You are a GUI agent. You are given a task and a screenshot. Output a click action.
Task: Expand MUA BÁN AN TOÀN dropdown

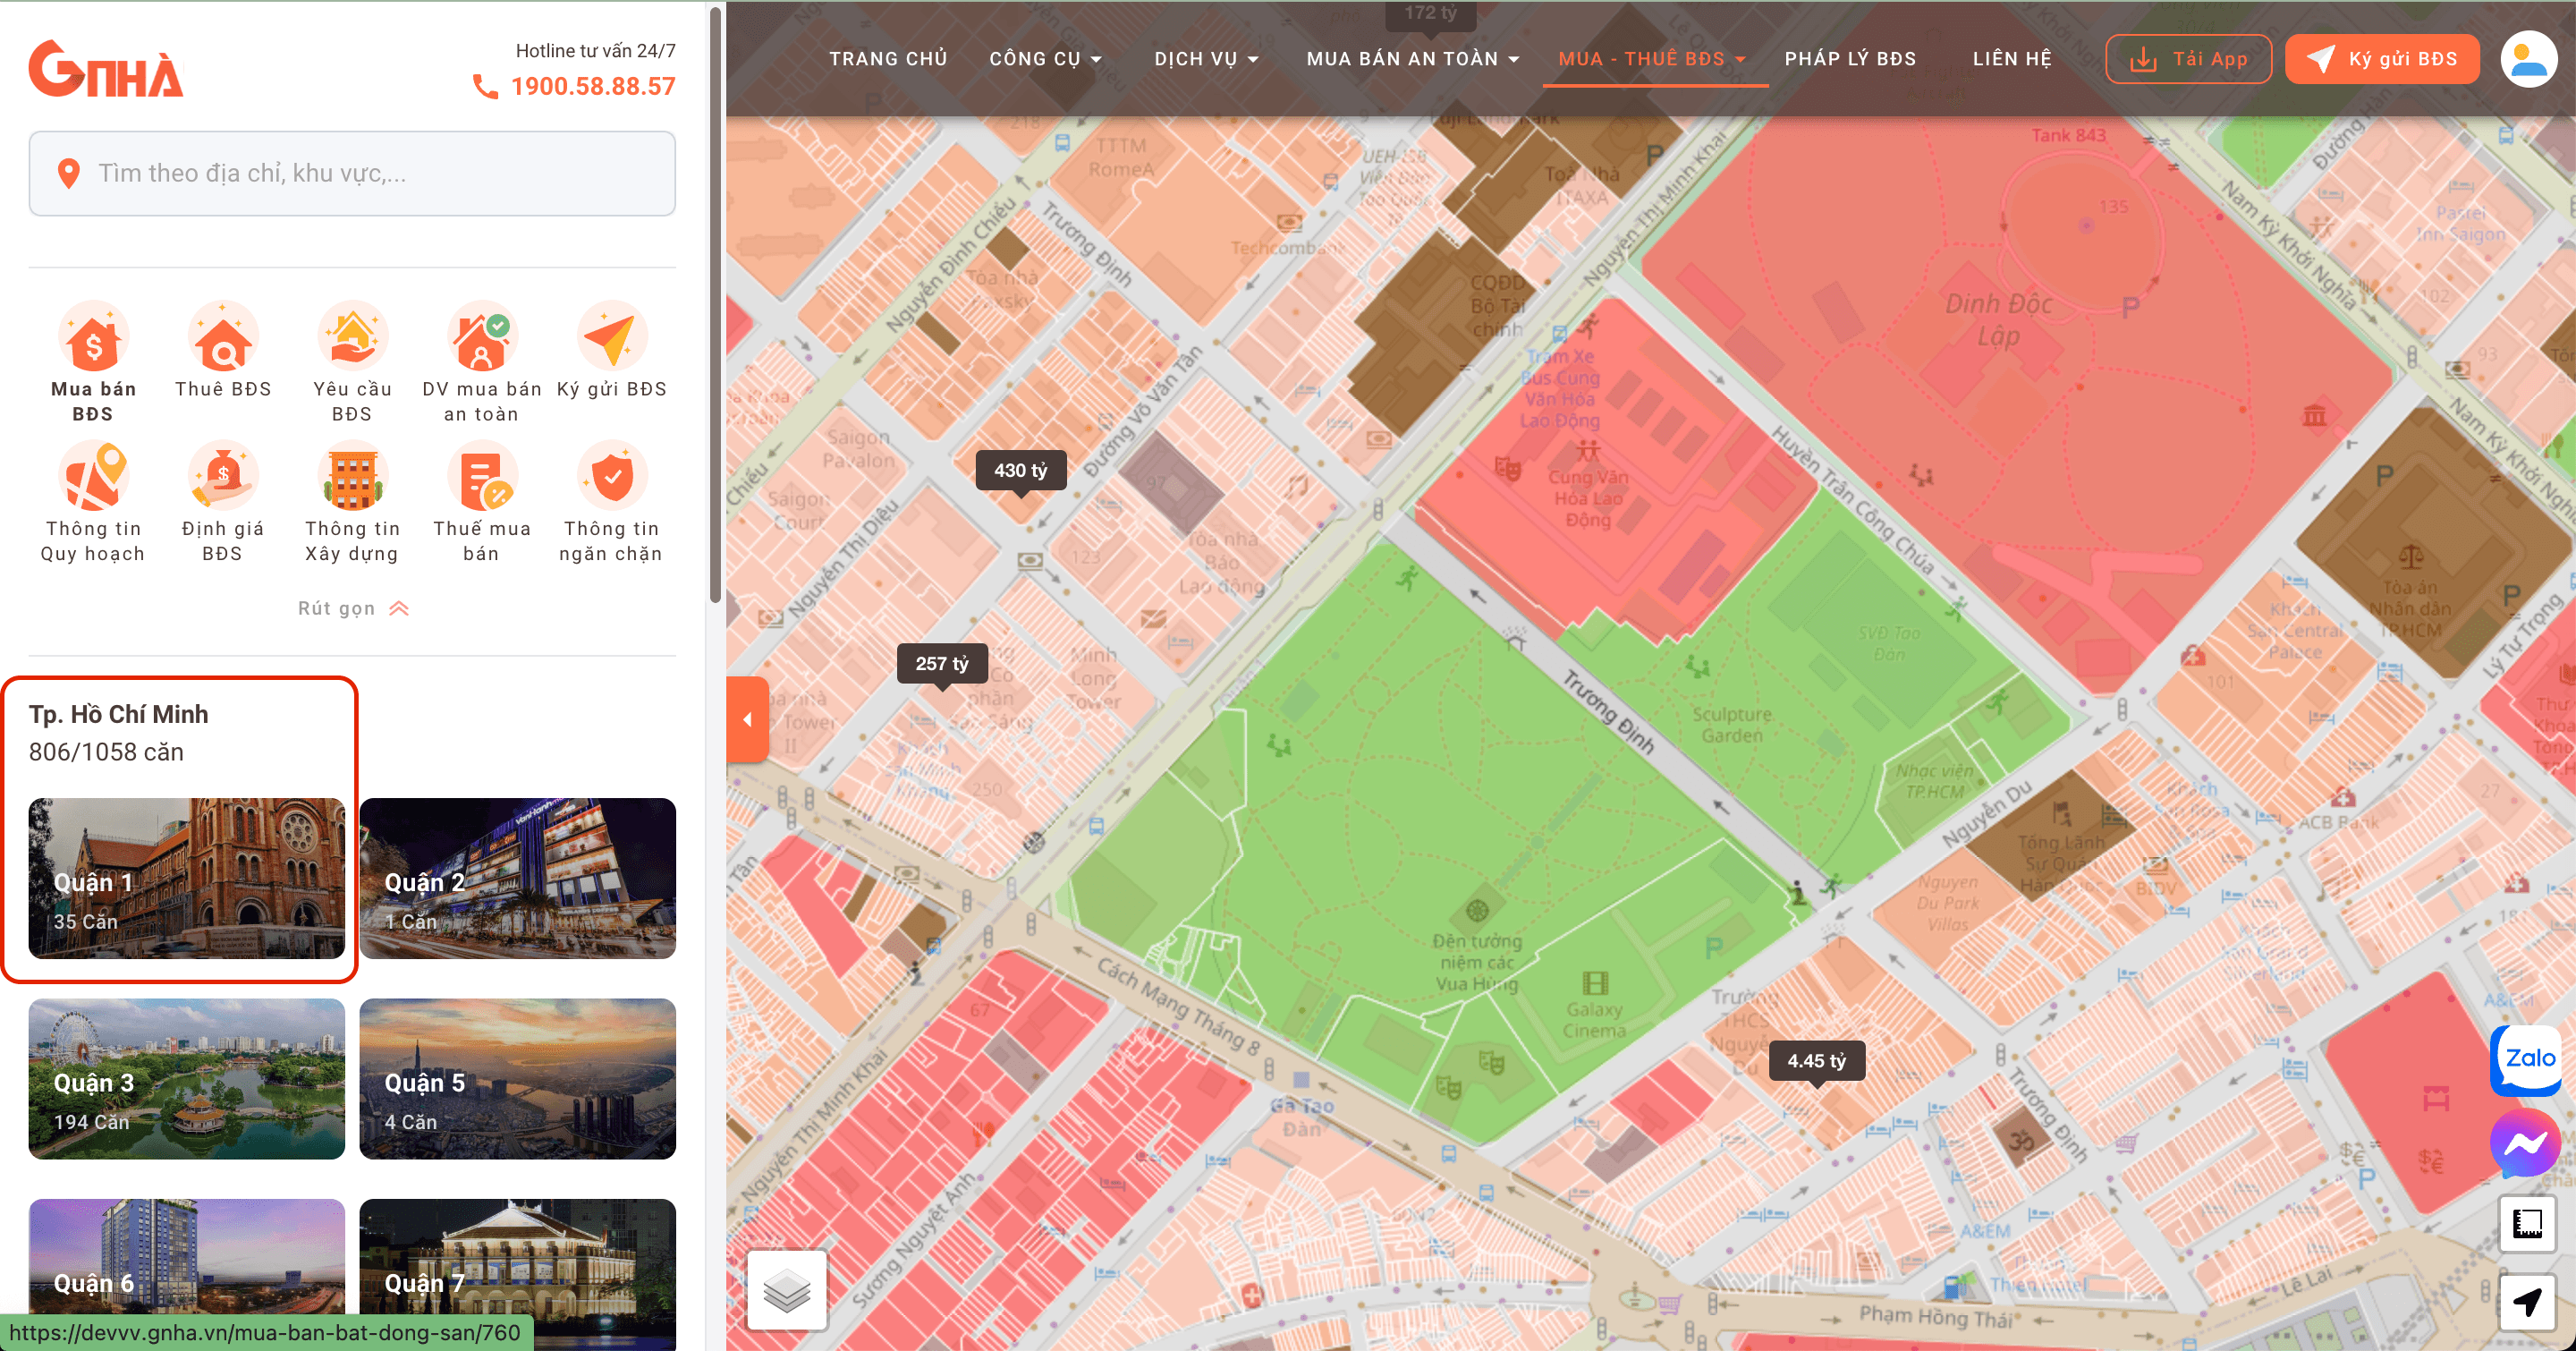[1413, 59]
